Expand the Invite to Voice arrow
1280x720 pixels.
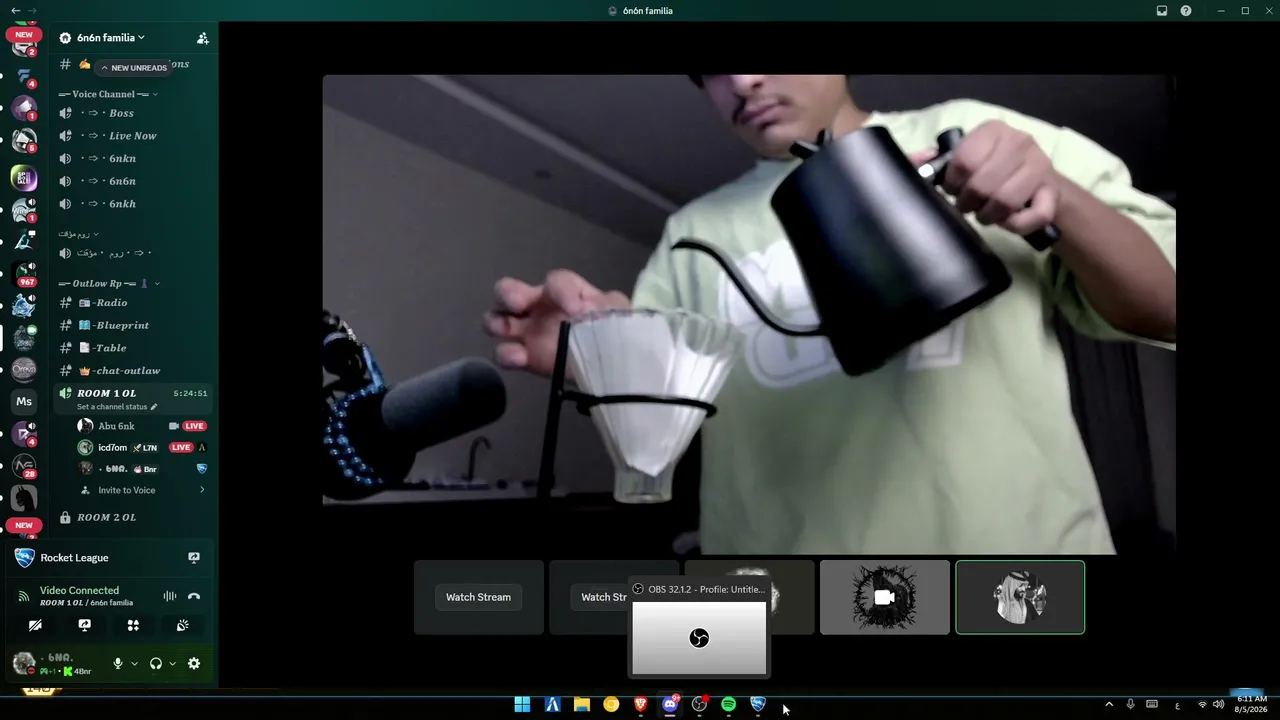[202, 490]
